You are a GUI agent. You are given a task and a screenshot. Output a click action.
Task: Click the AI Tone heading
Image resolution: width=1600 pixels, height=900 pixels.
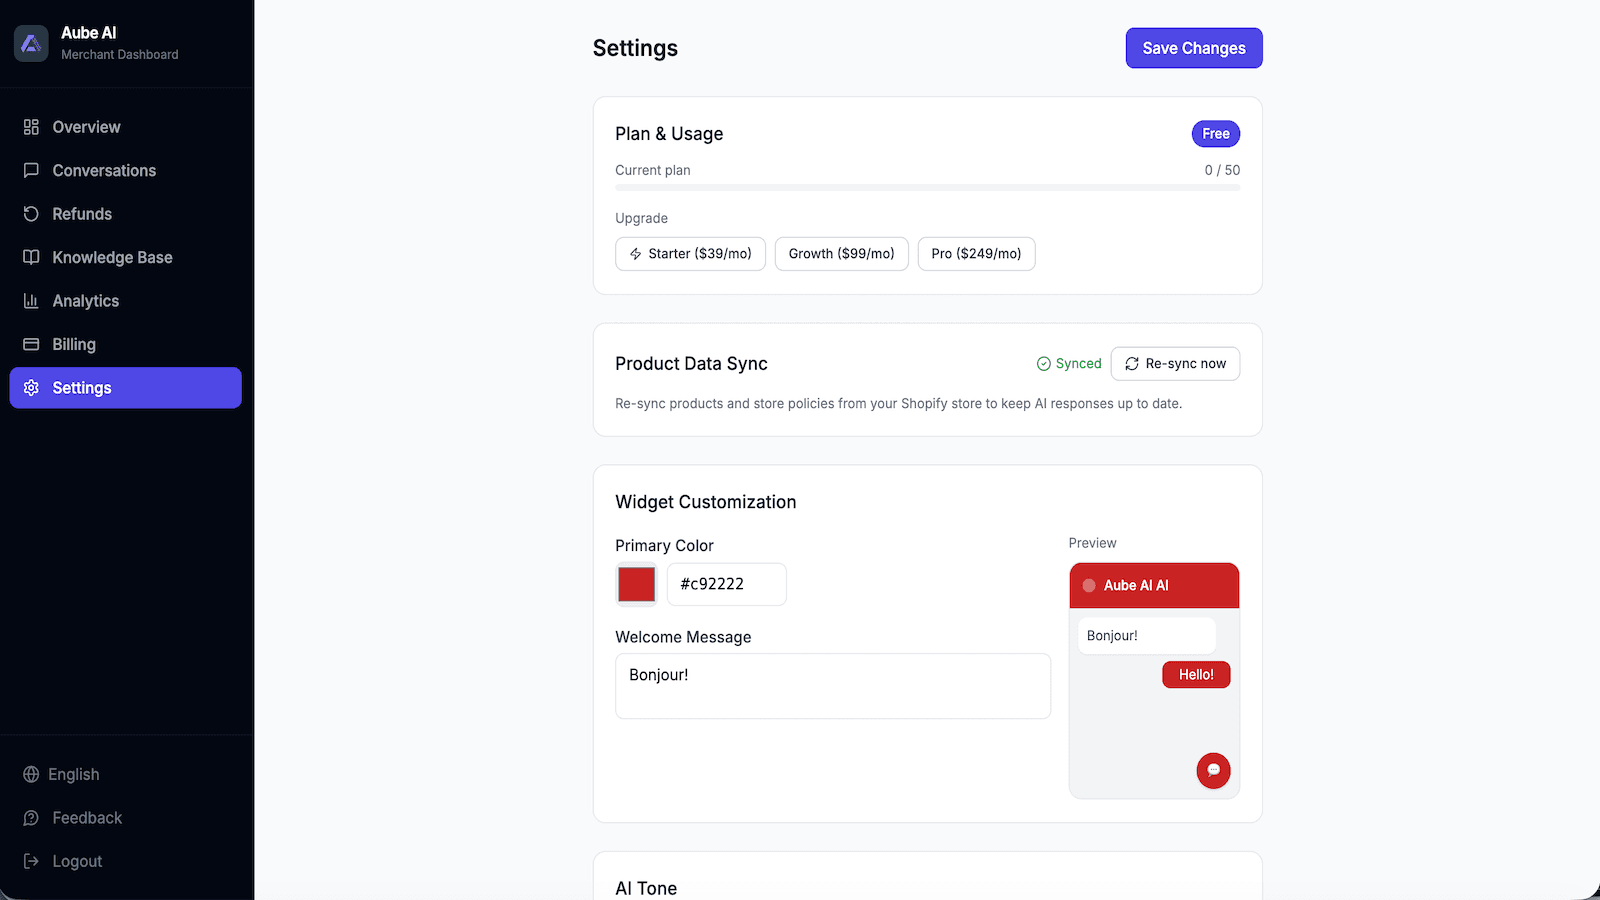[x=646, y=888]
